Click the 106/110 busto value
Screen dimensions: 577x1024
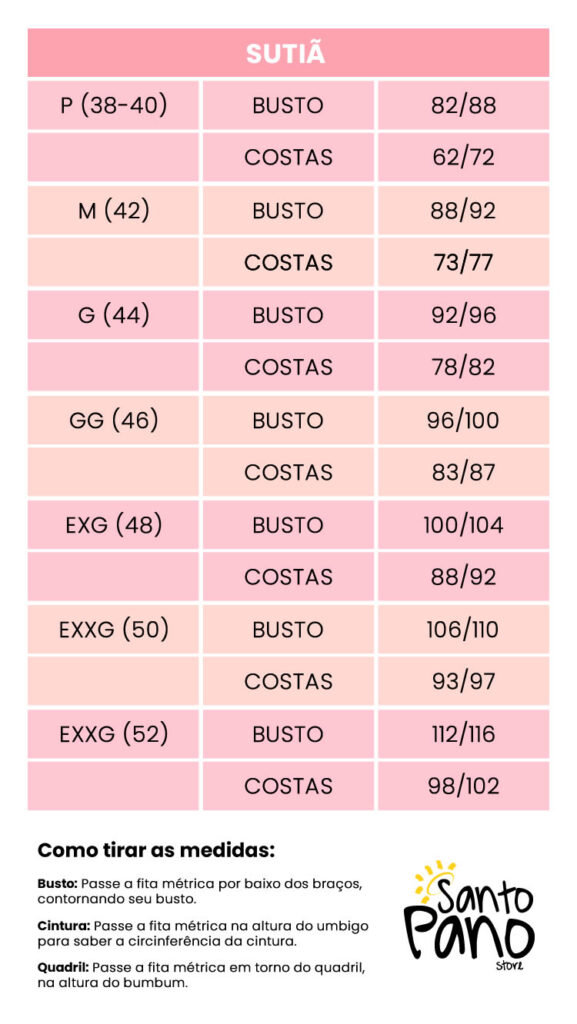pyautogui.click(x=463, y=630)
